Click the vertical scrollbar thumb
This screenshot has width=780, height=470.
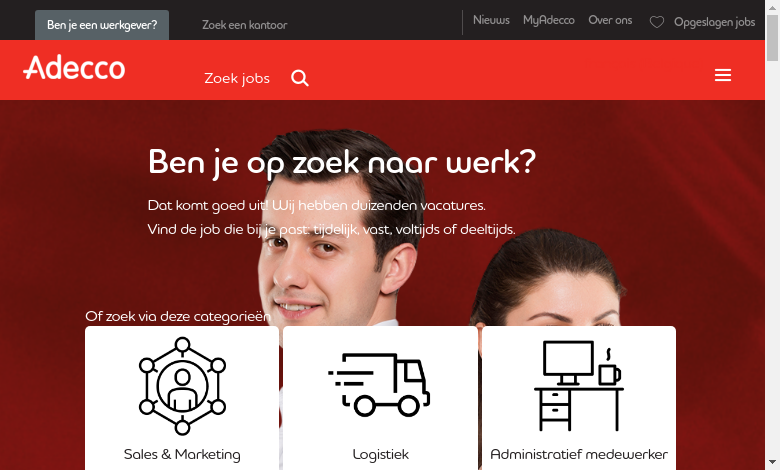coord(772,38)
